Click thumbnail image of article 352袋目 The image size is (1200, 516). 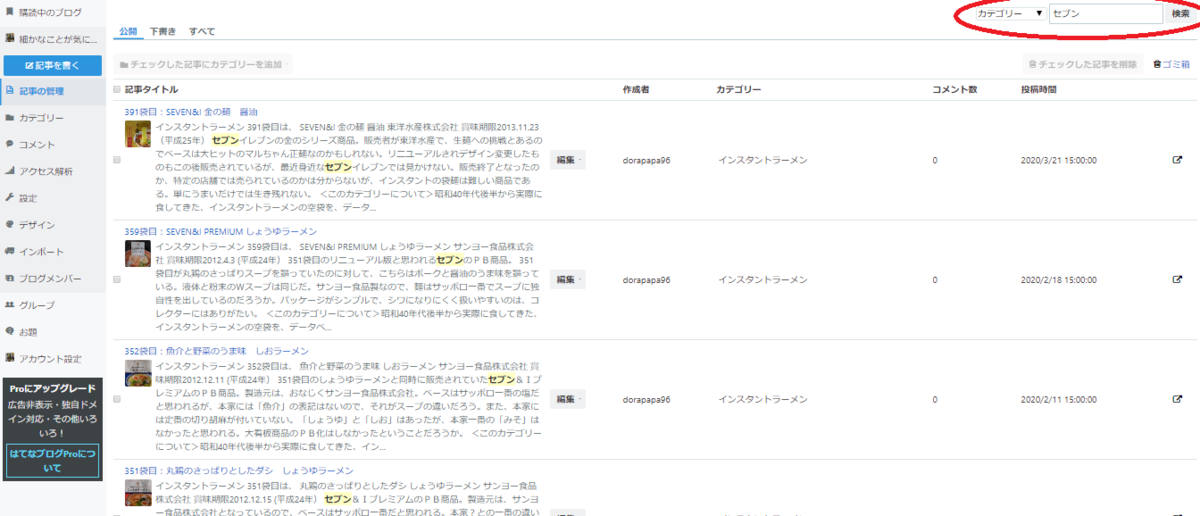(x=138, y=373)
